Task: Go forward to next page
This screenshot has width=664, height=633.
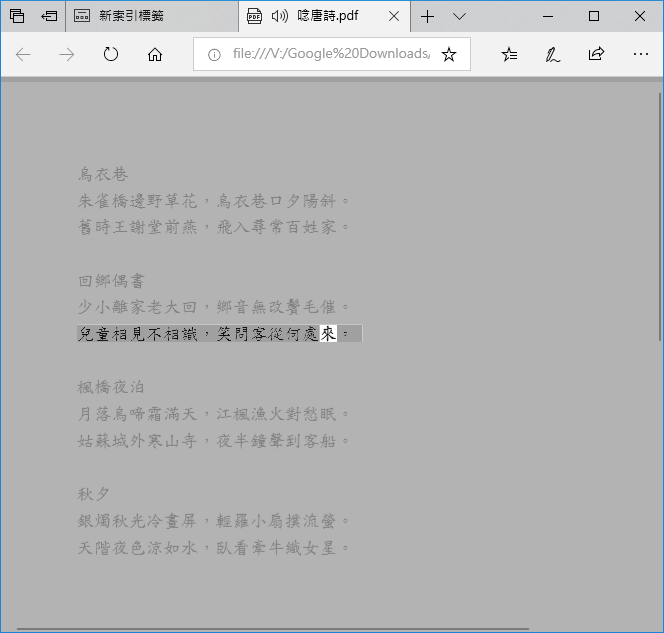Action: (66, 54)
